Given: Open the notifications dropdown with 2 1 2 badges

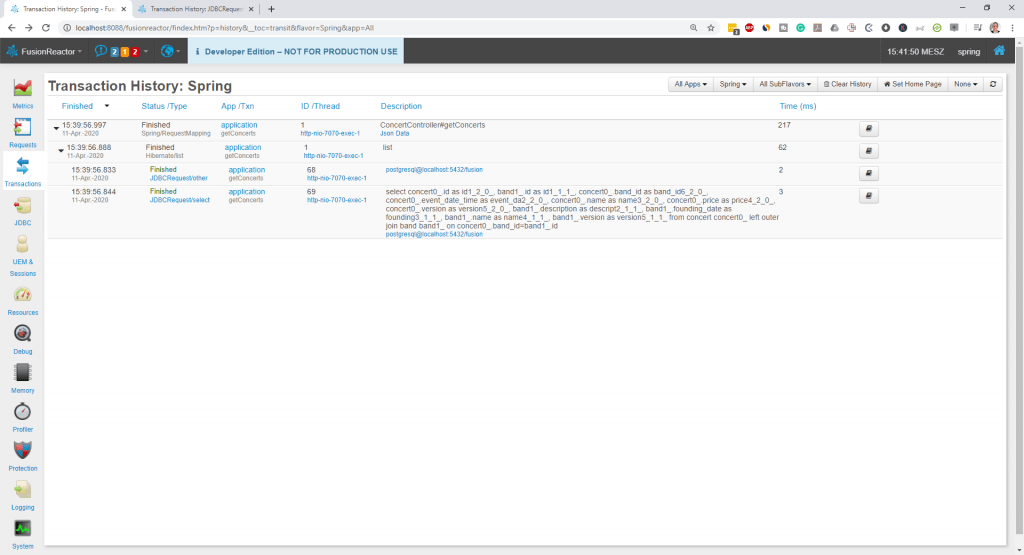Looking at the screenshot, I should 121,51.
